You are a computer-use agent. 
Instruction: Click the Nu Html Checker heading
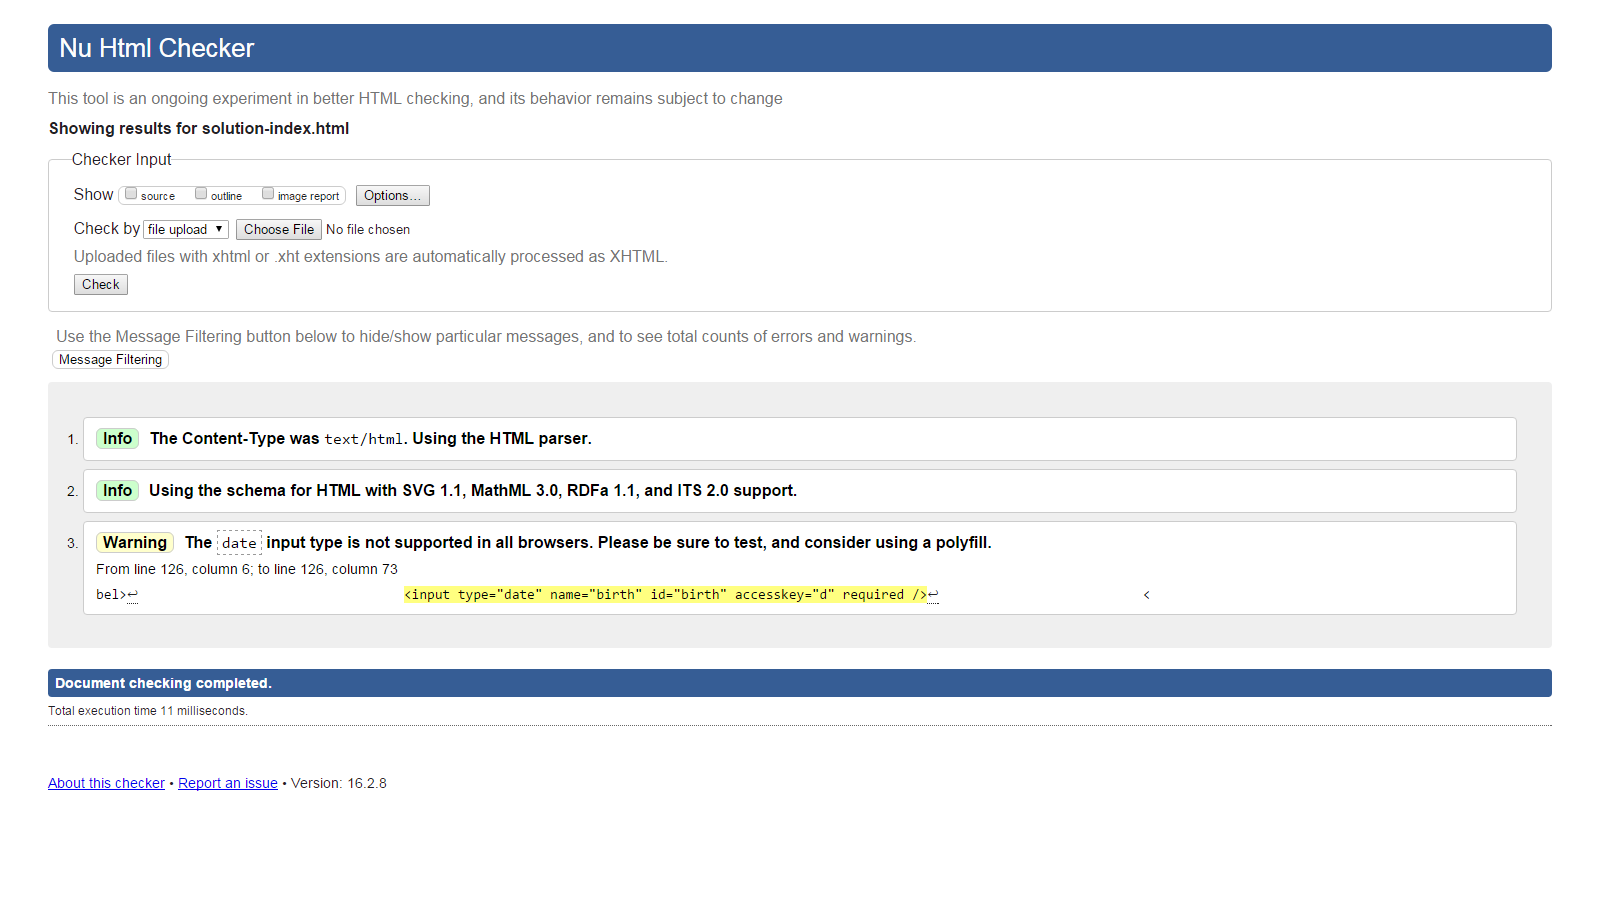(x=157, y=48)
